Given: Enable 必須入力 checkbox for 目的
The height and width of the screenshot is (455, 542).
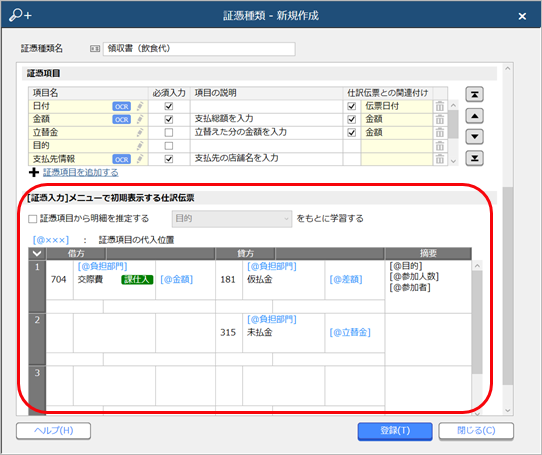Looking at the screenshot, I should (x=169, y=146).
